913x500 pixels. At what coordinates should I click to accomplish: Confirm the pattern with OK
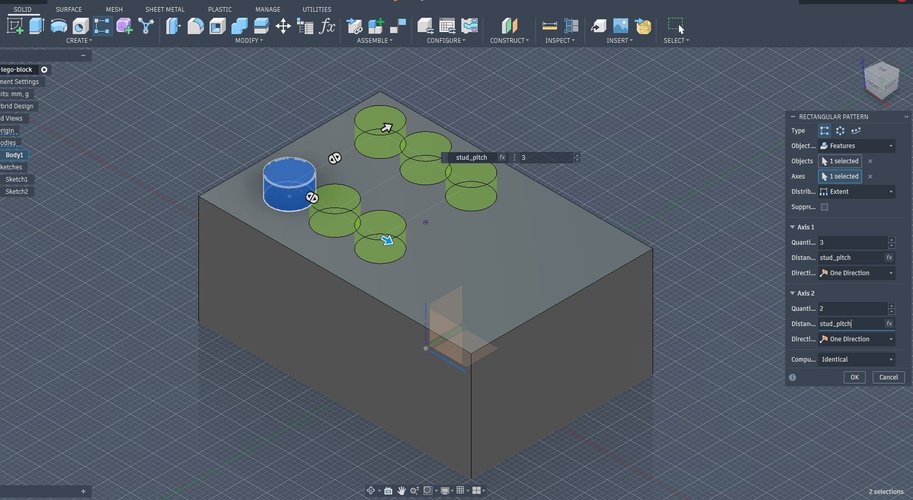coord(854,377)
